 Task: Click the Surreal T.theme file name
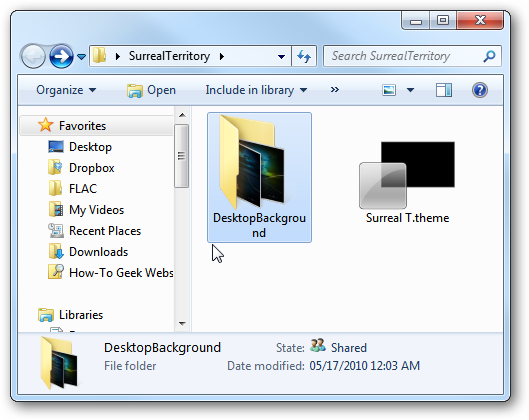click(x=408, y=218)
